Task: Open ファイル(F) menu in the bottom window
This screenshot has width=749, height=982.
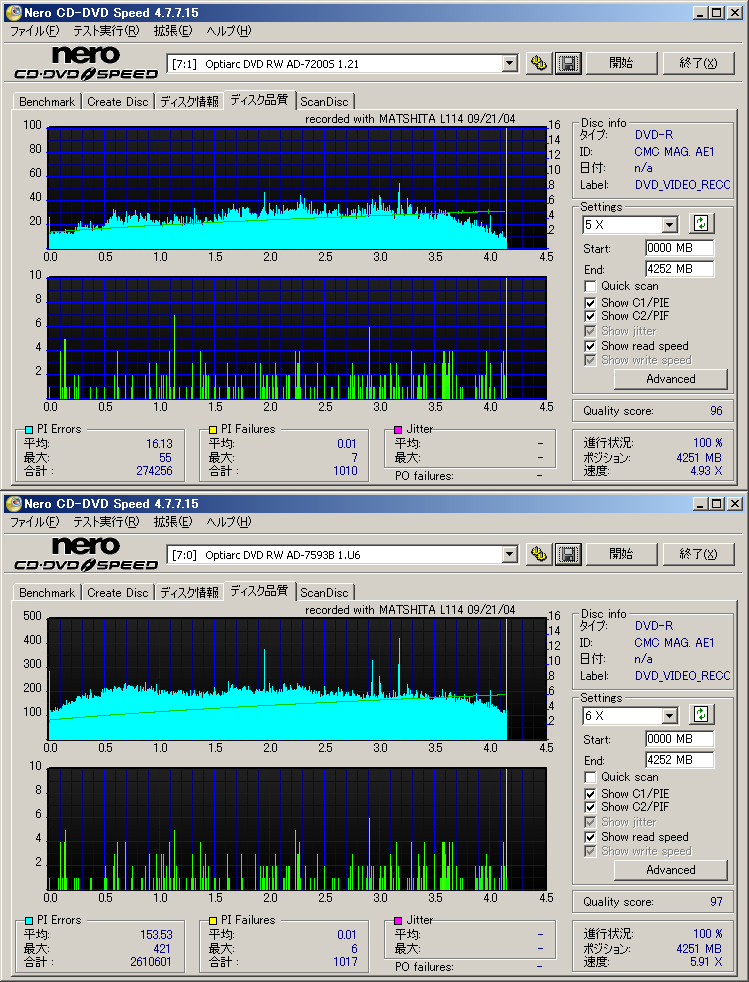Action: pyautogui.click(x=34, y=522)
